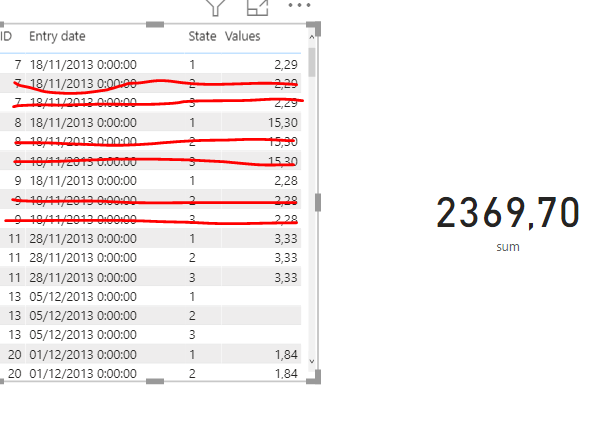The height and width of the screenshot is (428, 610).
Task: Sort by the ID column header
Action: tap(6, 36)
